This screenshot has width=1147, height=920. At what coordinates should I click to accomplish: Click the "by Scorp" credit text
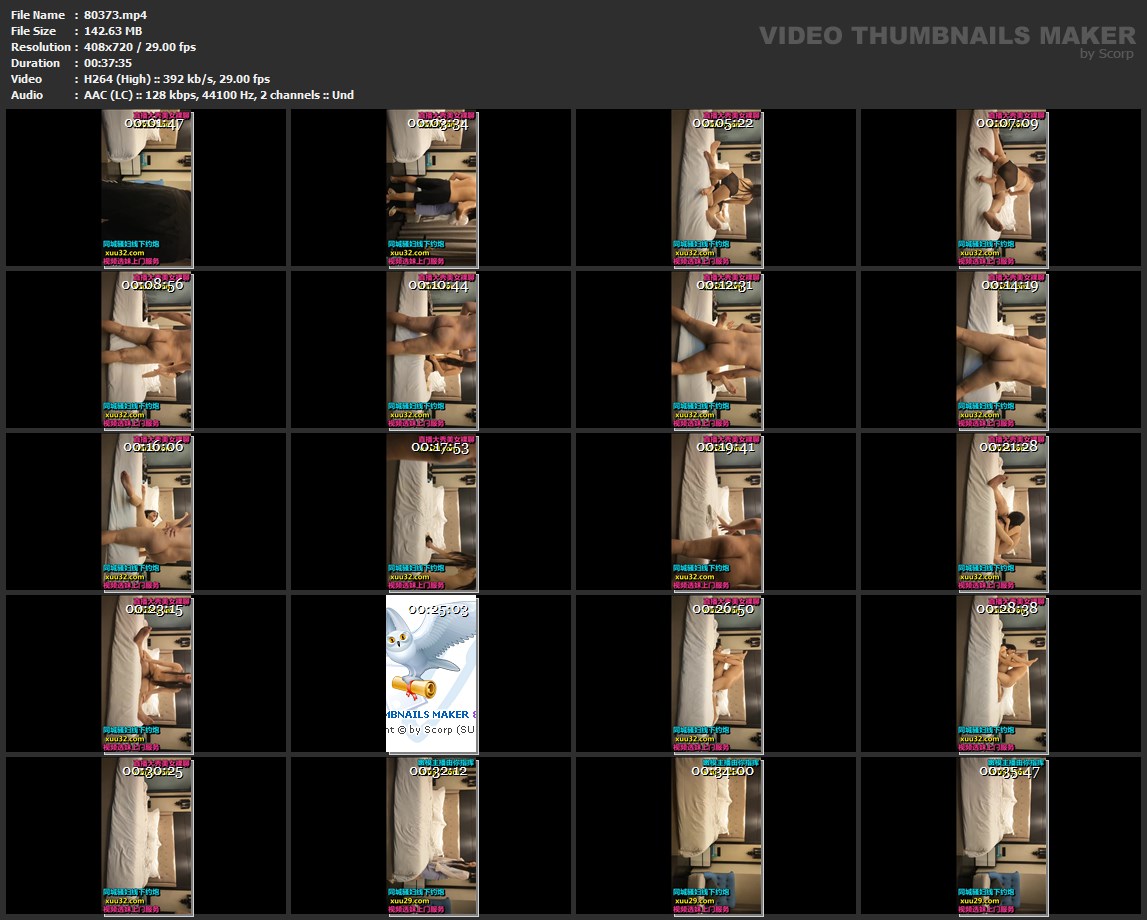click(x=1107, y=54)
